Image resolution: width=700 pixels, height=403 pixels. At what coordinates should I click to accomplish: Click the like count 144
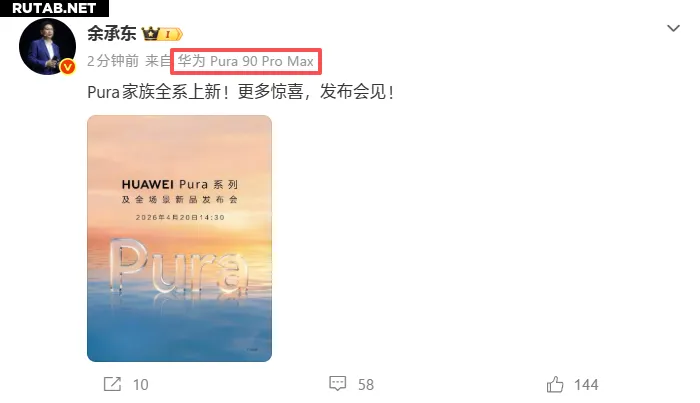coord(586,385)
